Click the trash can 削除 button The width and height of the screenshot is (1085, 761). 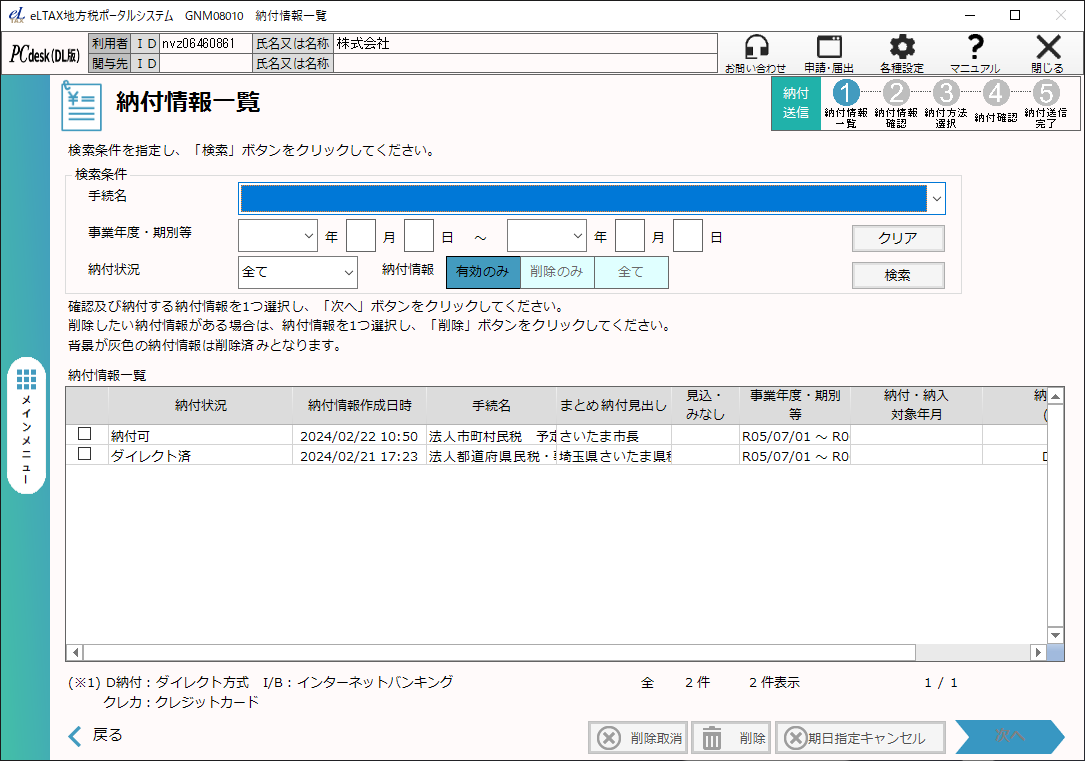[x=731, y=738]
